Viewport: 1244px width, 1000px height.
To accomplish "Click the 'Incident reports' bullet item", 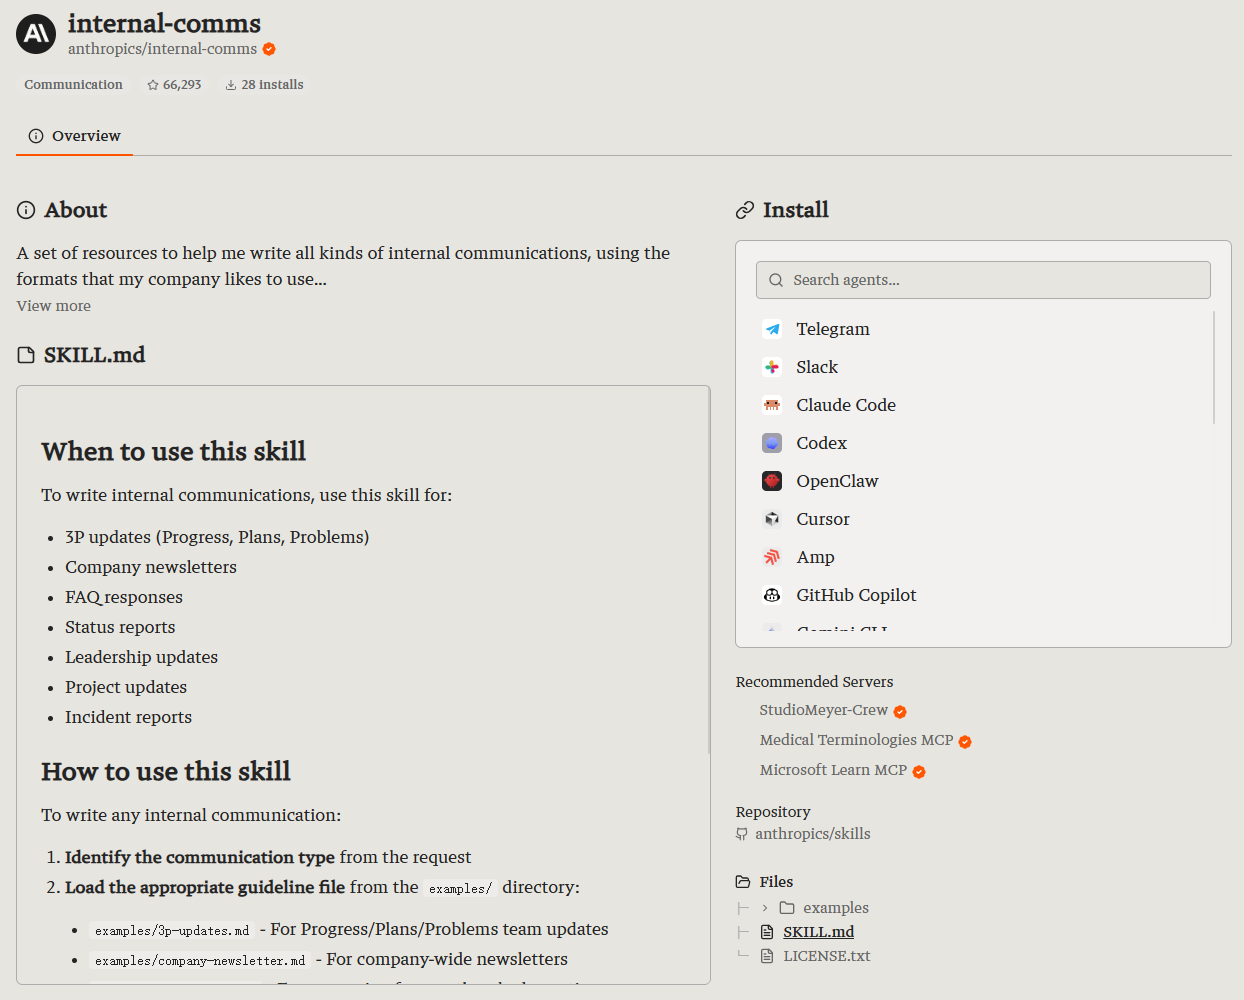I will pos(128,717).
